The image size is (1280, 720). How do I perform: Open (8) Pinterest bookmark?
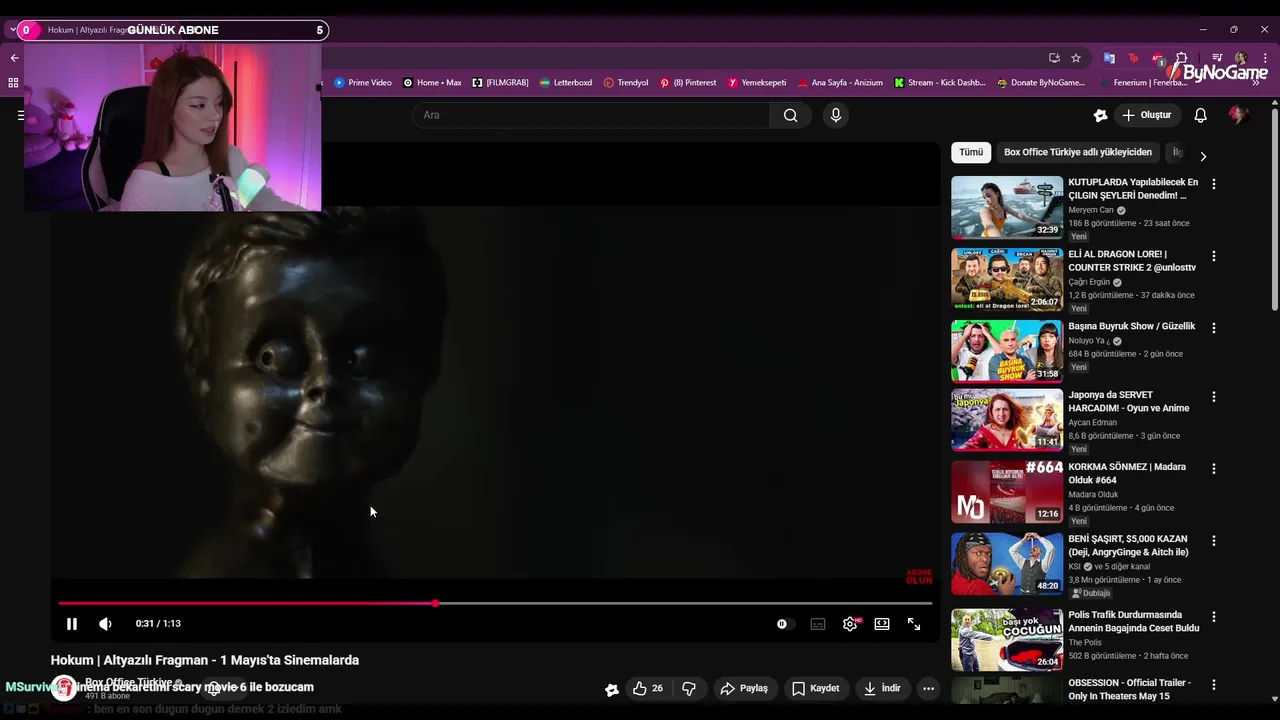pyautogui.click(x=688, y=83)
